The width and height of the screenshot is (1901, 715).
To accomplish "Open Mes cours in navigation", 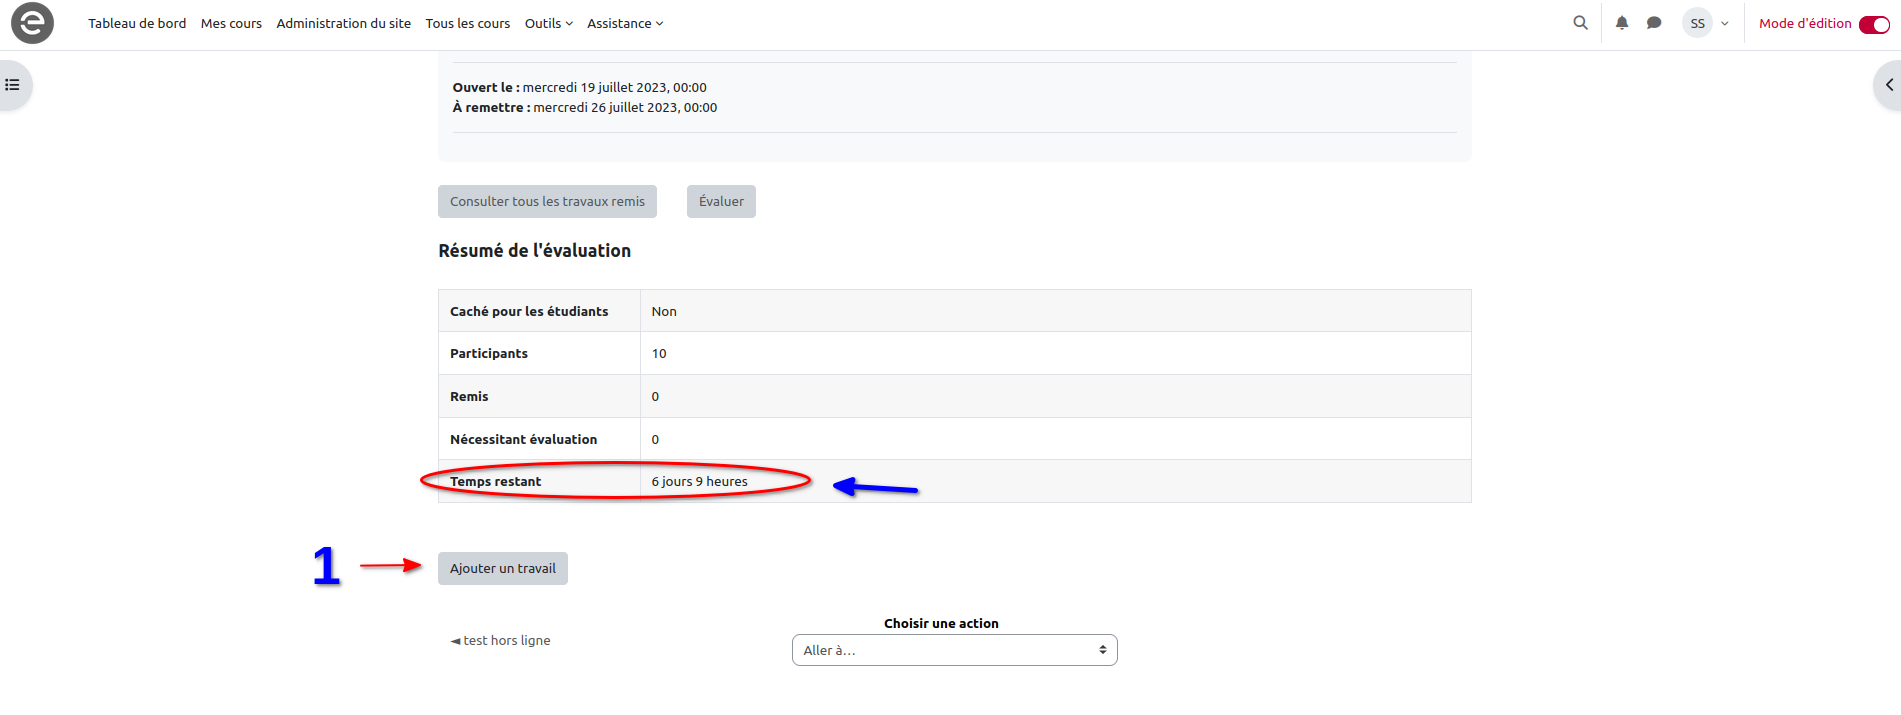I will coord(231,23).
